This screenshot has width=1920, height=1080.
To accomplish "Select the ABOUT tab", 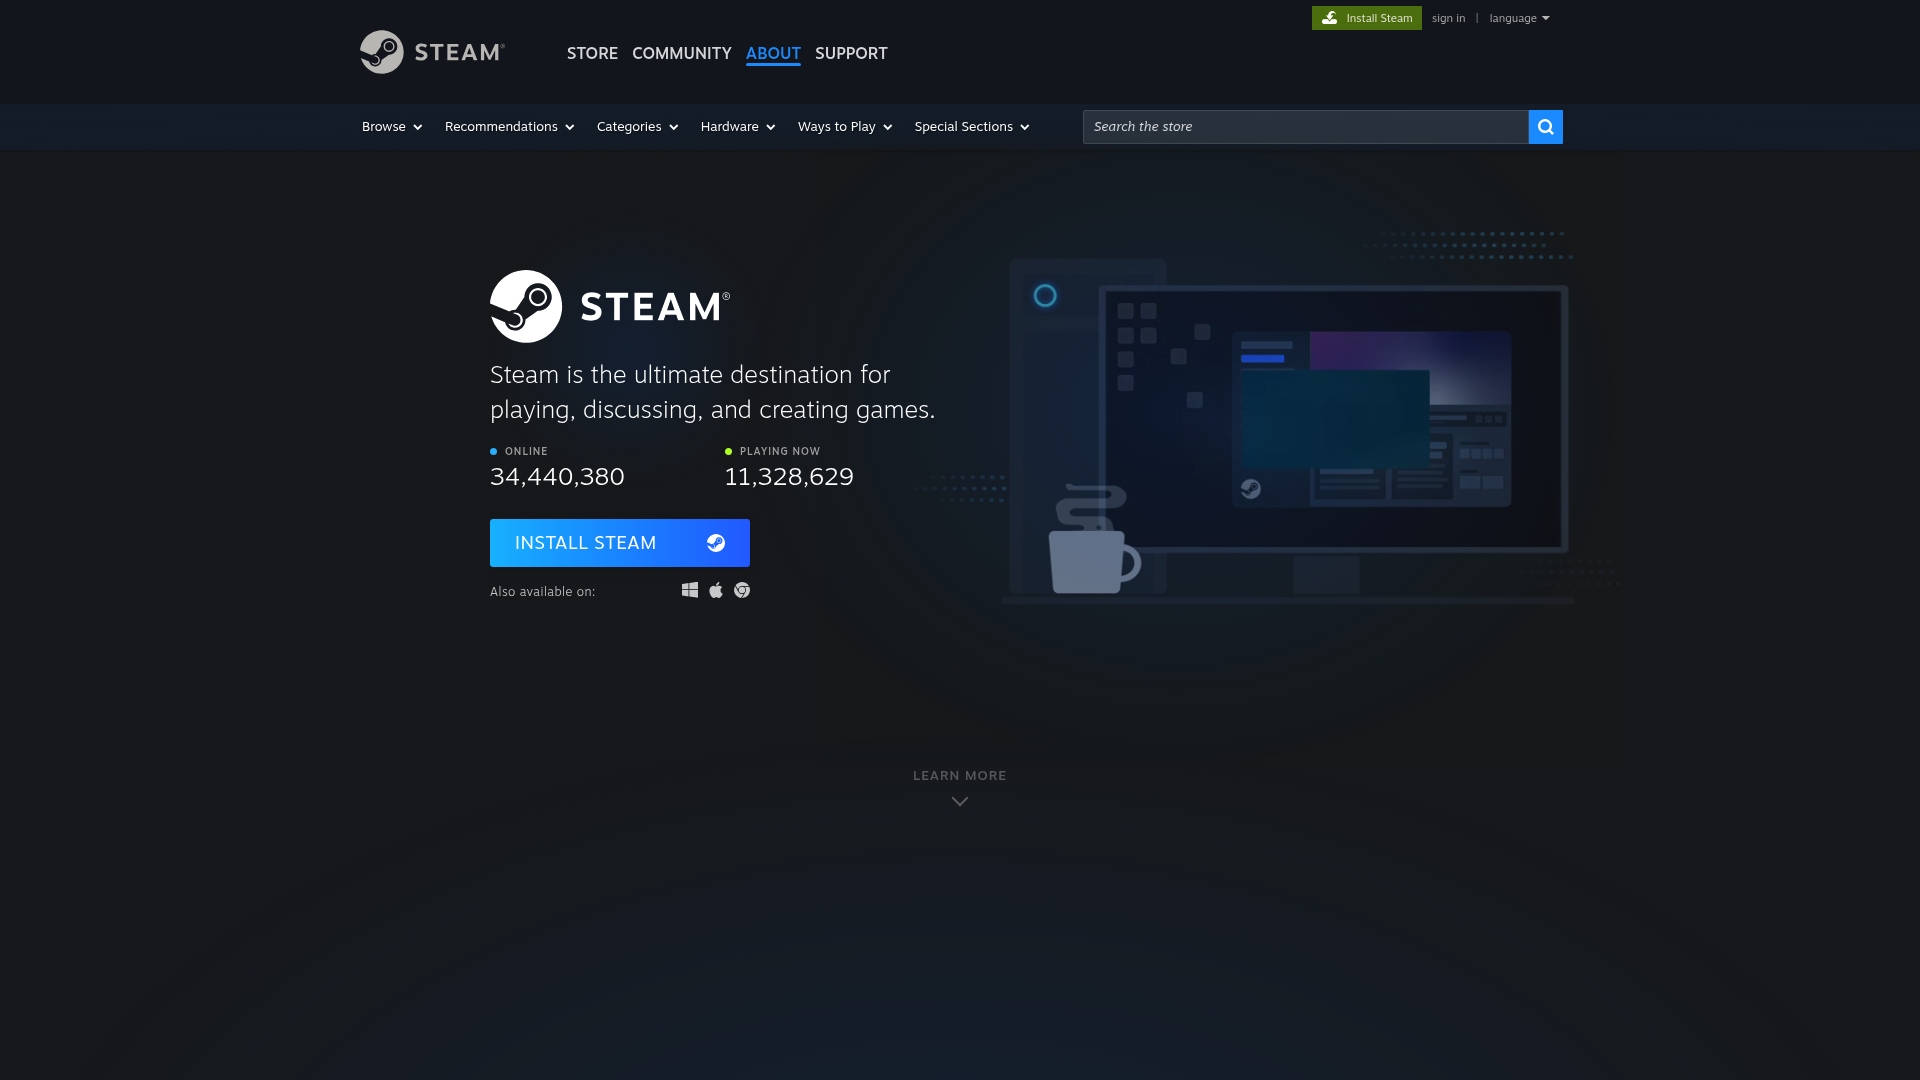I will 773,54.
